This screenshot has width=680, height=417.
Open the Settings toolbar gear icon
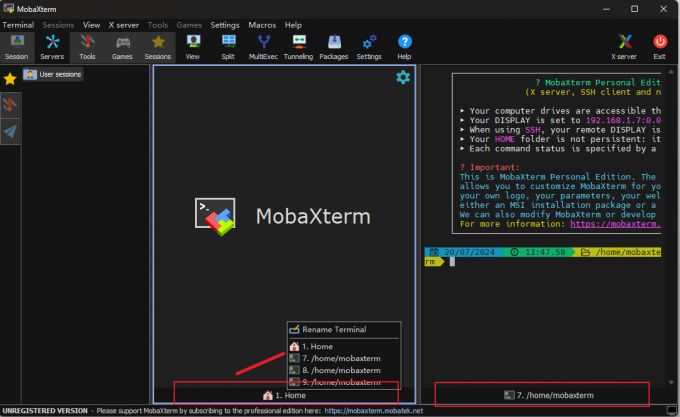369,47
